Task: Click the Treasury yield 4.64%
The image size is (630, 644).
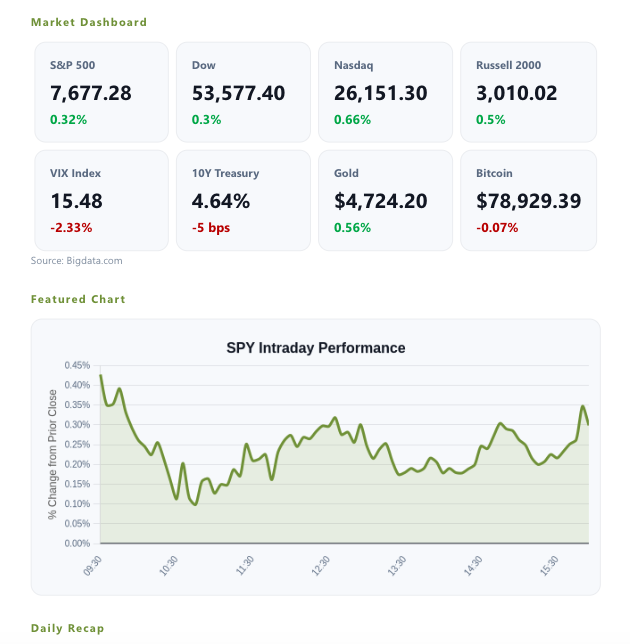Action: click(221, 201)
